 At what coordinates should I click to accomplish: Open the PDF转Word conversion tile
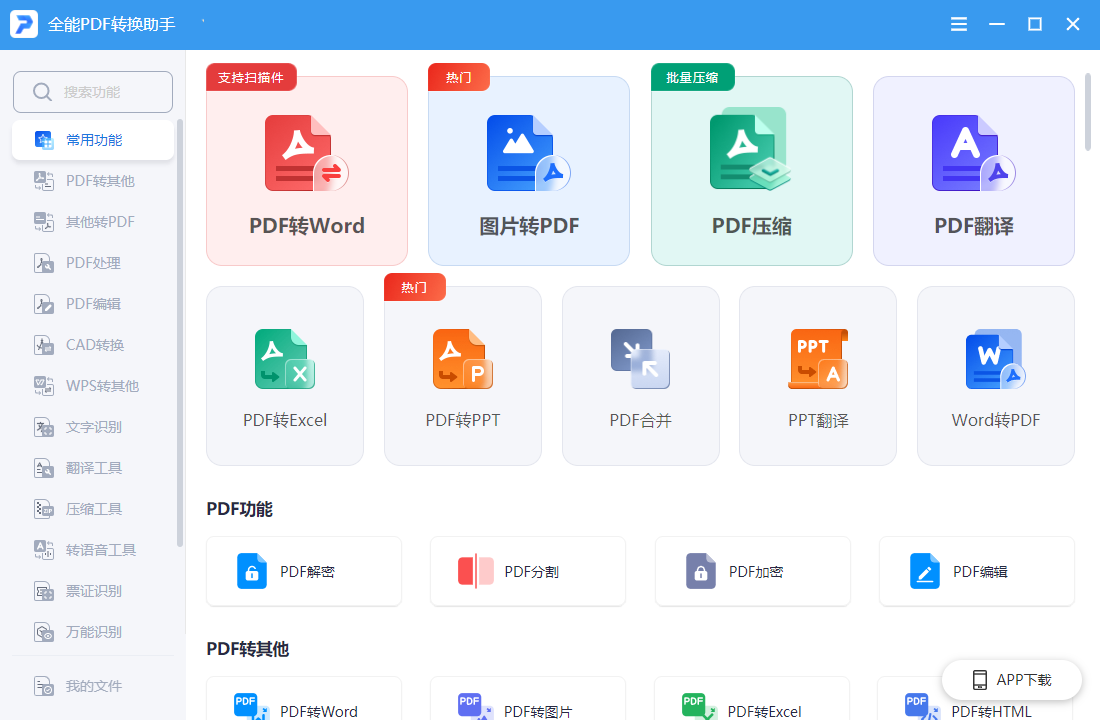[x=307, y=171]
